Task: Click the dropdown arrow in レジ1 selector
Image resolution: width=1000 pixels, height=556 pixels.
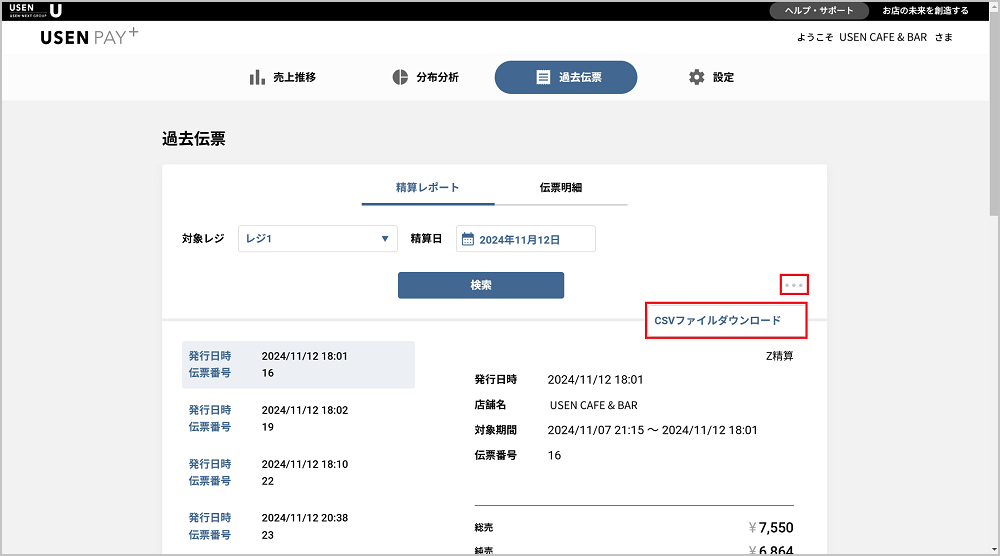Action: tap(385, 239)
